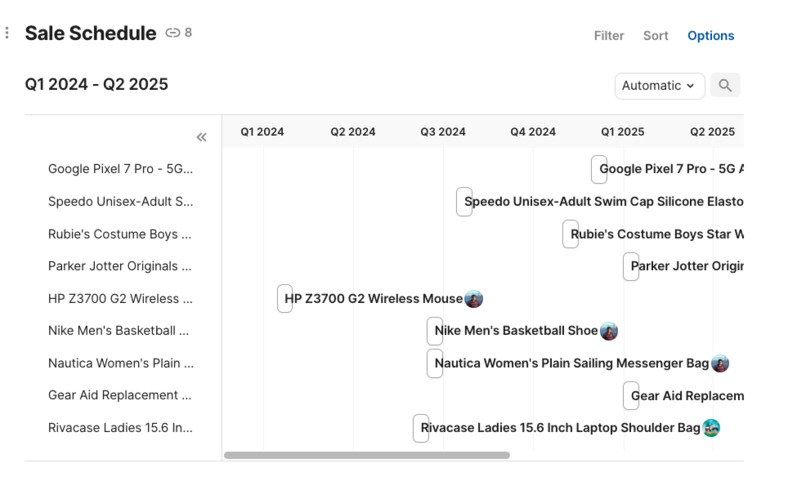This screenshot has width=806, height=490.
Task: Open the Options menu
Action: (x=710, y=35)
